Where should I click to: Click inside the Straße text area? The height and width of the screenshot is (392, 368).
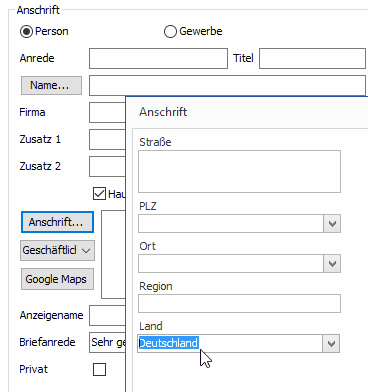[239, 171]
